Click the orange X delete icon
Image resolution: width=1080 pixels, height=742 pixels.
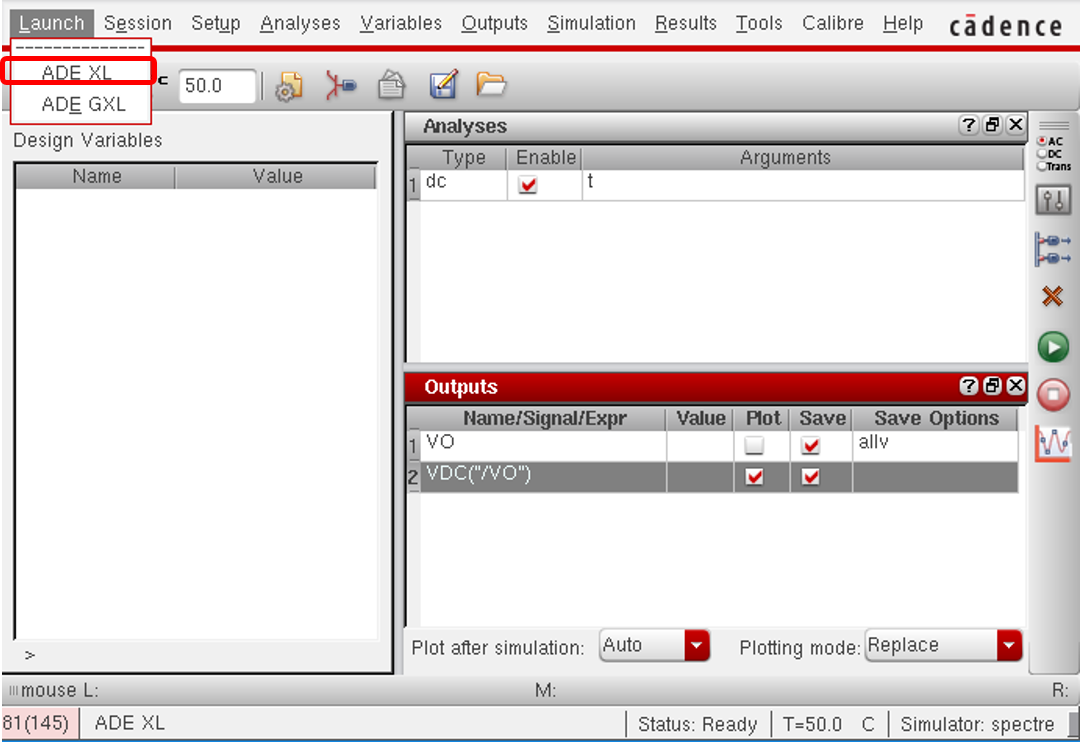click(x=1052, y=297)
